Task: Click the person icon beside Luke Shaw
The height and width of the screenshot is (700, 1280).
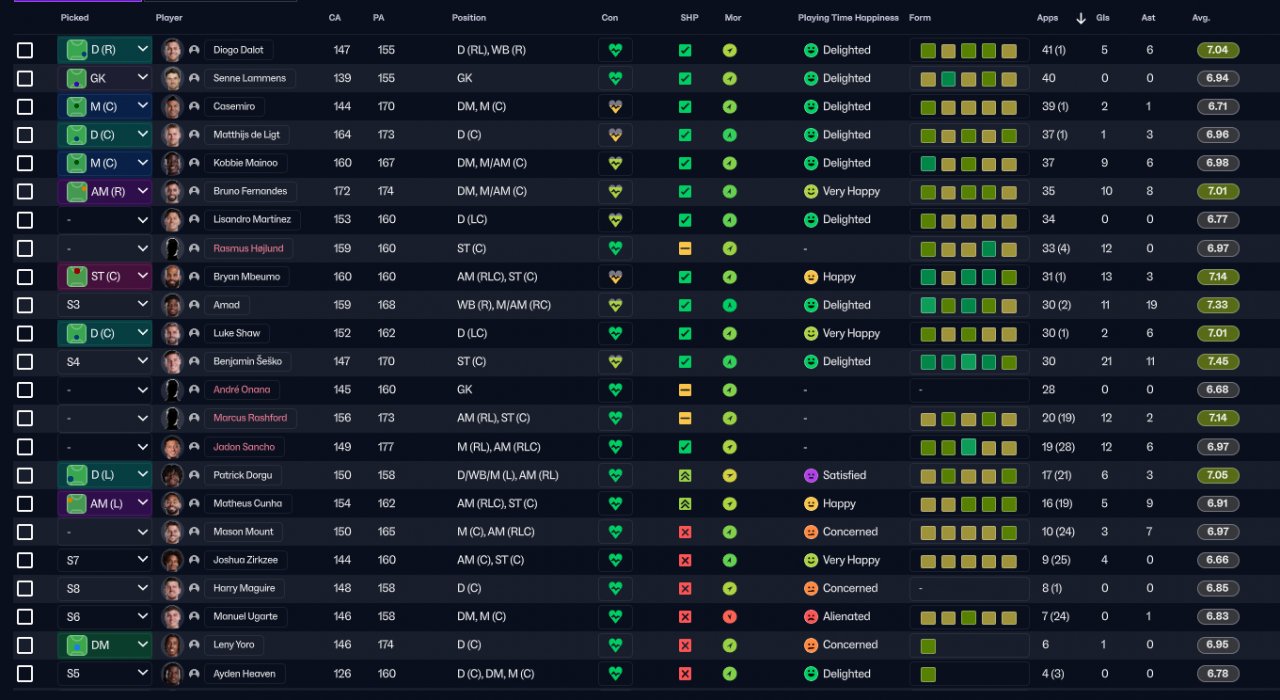Action: (x=194, y=333)
